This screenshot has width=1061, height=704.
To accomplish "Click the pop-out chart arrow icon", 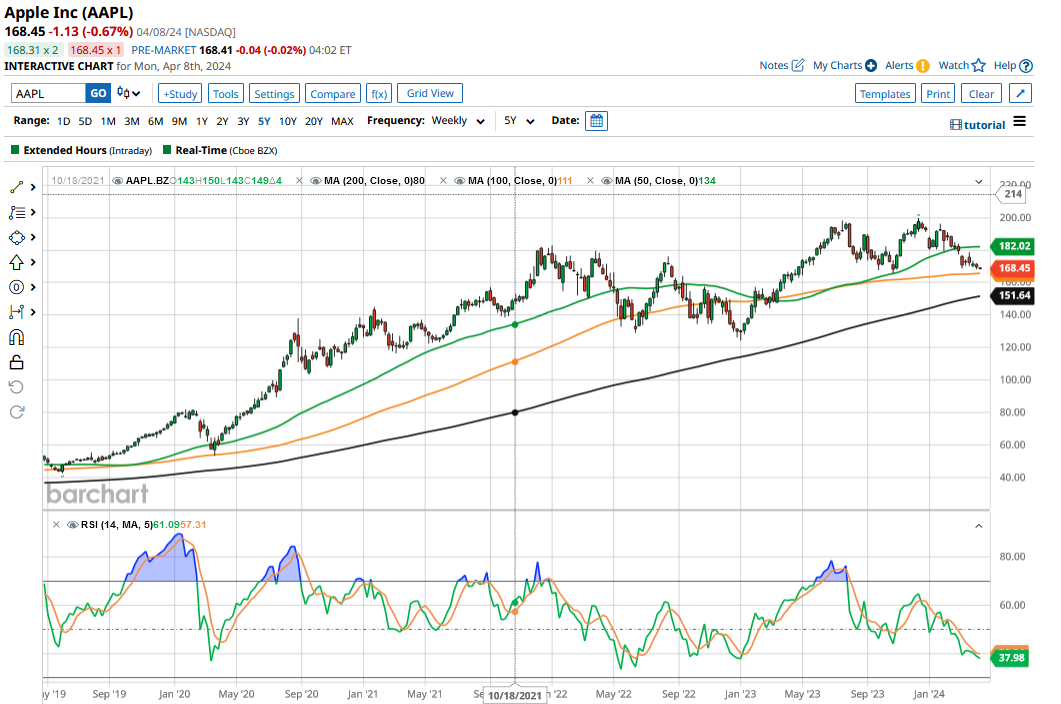I will 1020,94.
